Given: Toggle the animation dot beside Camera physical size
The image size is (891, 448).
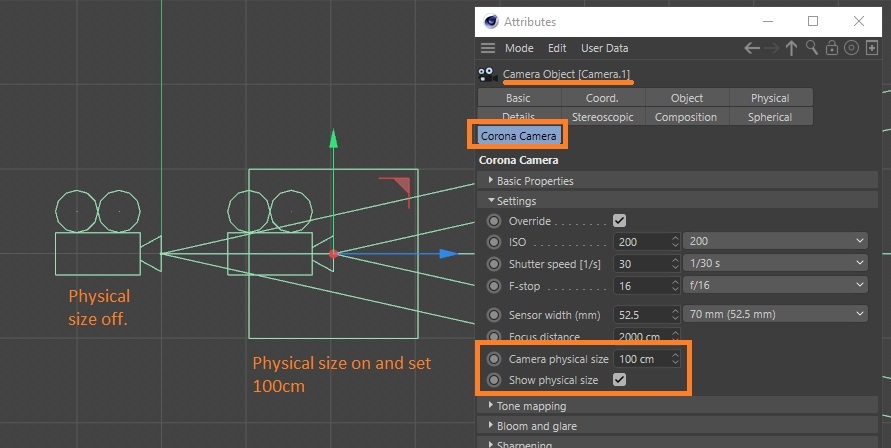Looking at the screenshot, I should tap(494, 359).
